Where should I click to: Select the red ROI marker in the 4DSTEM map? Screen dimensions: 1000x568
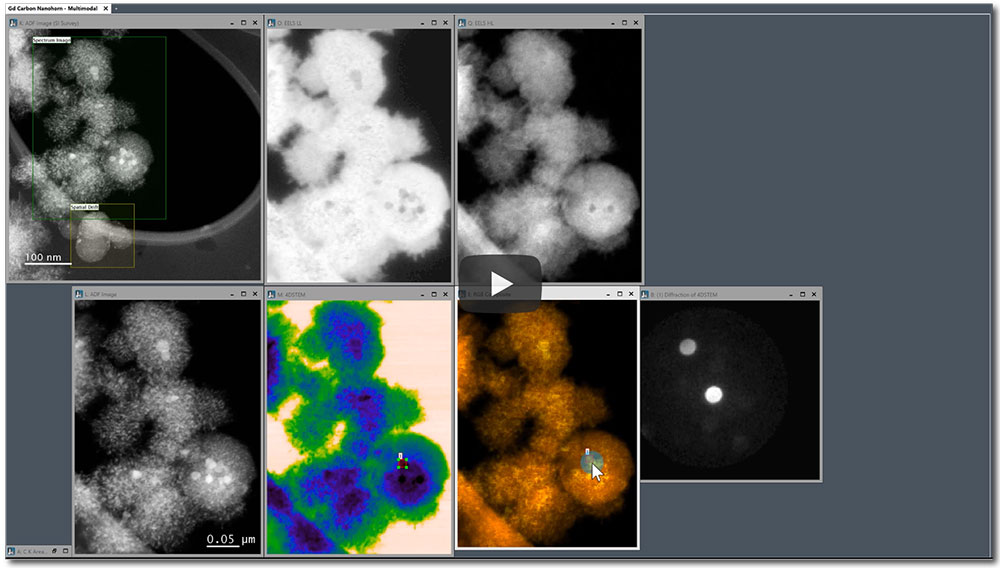402,464
